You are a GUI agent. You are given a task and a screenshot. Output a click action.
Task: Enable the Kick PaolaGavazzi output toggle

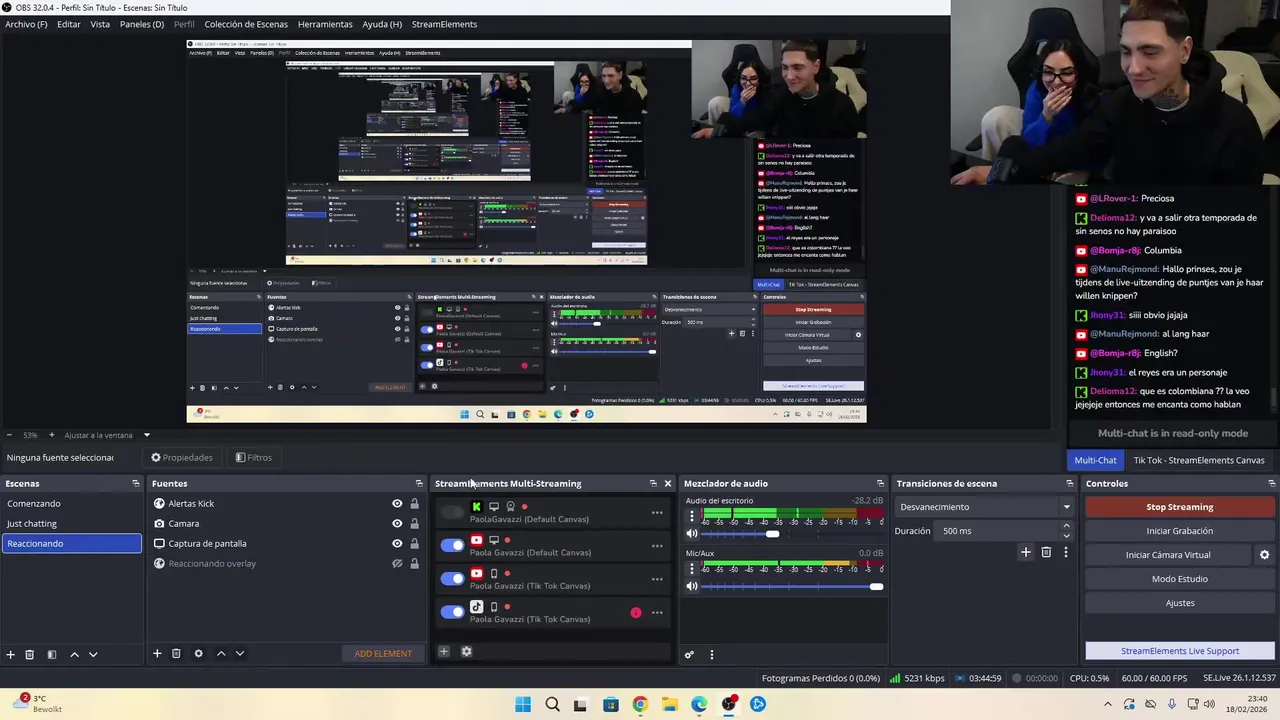(x=452, y=512)
